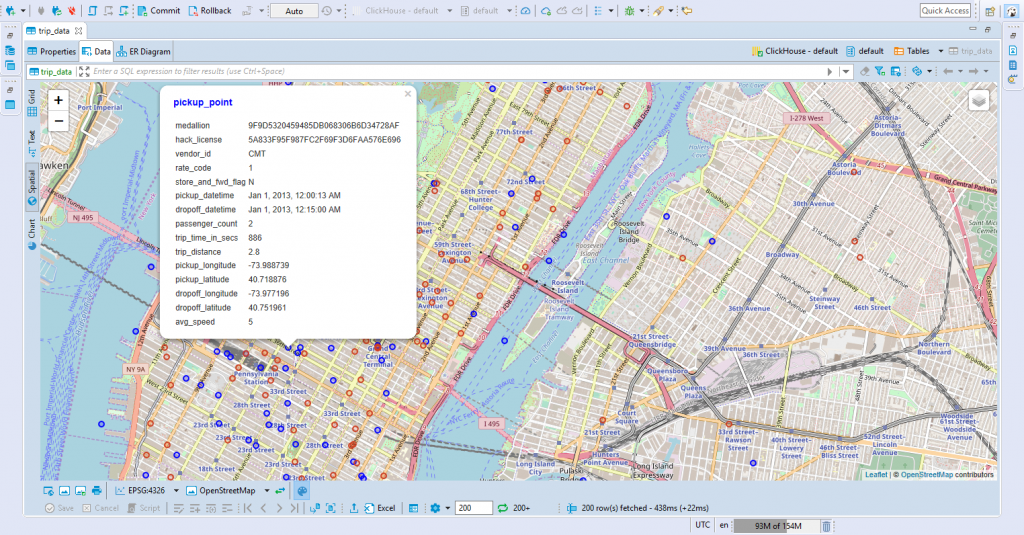Click the Quick Access field
This screenshot has width=1024, height=535.
click(x=945, y=10)
